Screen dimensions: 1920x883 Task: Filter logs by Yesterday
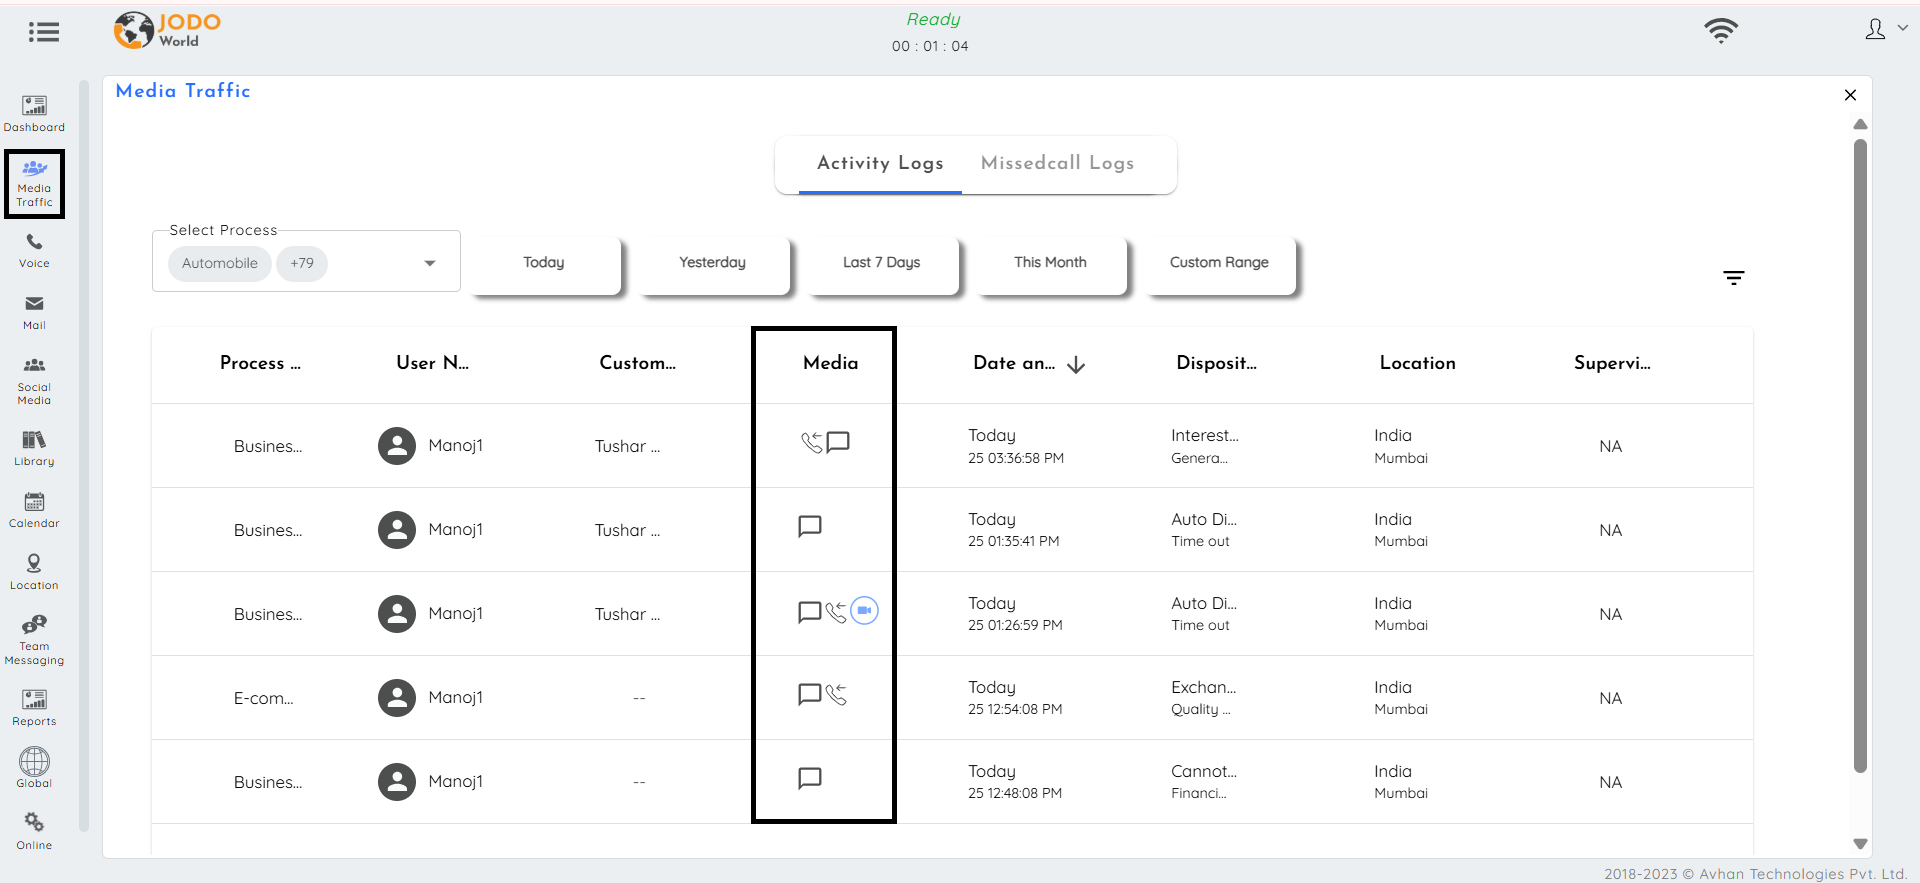pyautogui.click(x=714, y=264)
